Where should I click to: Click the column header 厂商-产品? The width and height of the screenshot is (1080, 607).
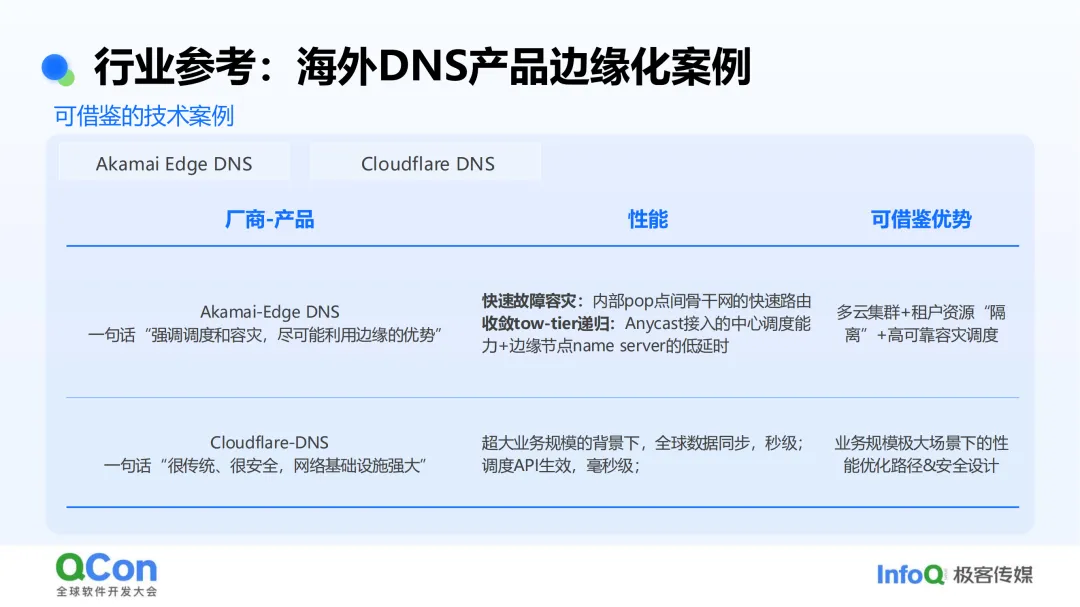pyautogui.click(x=269, y=219)
